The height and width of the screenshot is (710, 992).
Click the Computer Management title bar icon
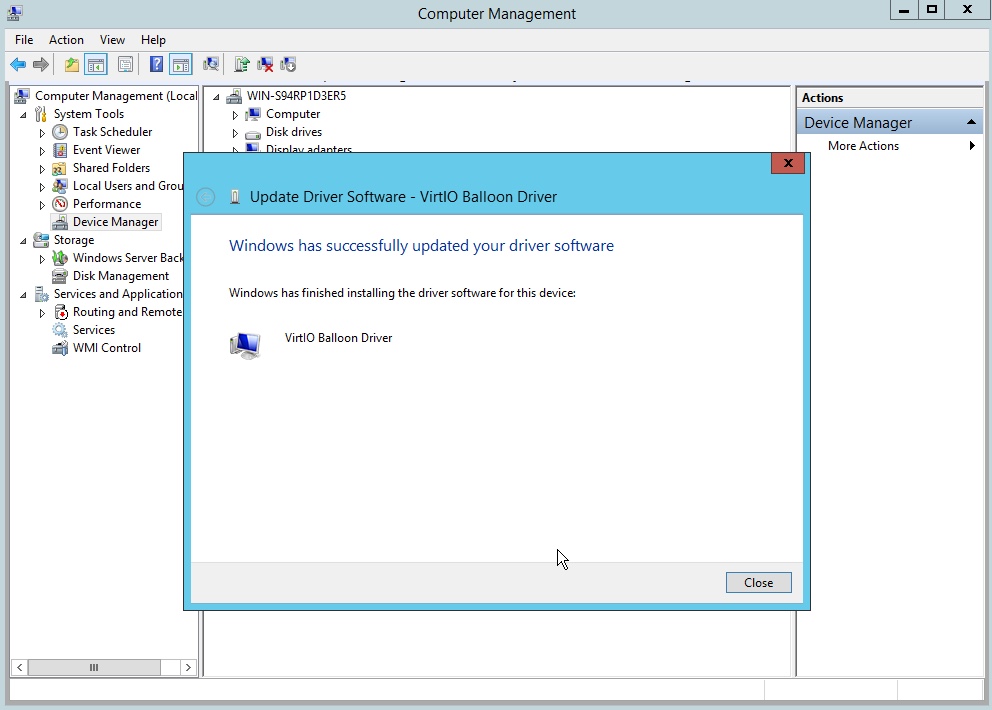pyautogui.click(x=15, y=13)
